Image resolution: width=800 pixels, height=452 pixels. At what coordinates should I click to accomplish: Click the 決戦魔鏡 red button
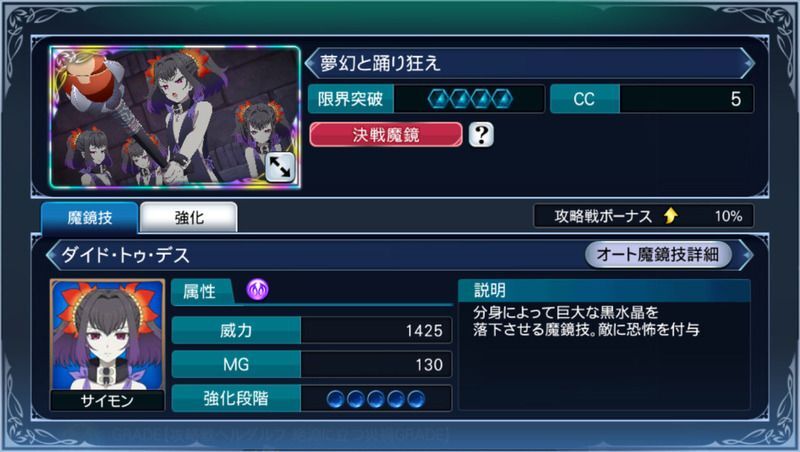point(386,135)
